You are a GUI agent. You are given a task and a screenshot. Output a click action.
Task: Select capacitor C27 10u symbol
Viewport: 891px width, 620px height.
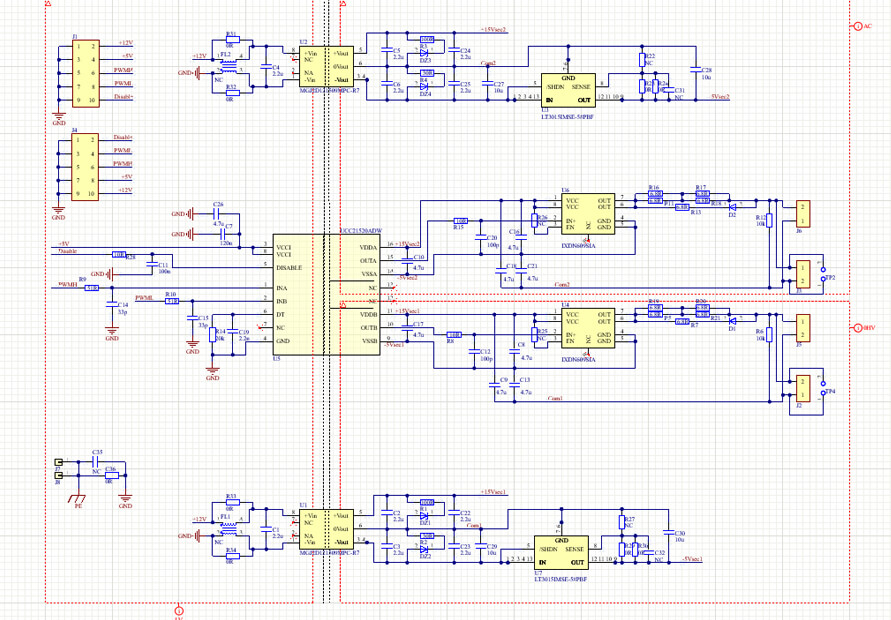point(488,84)
